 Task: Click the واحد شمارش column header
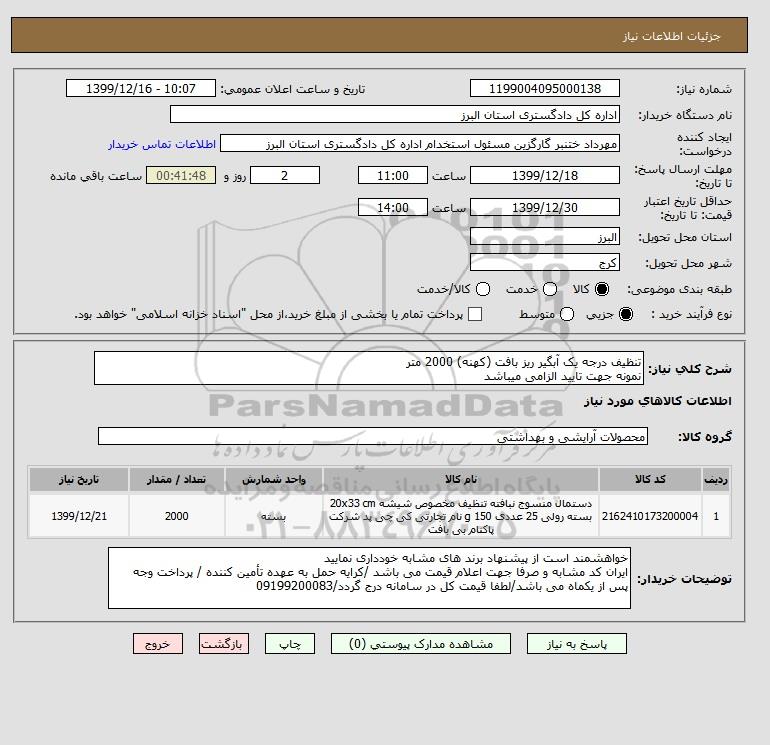click(274, 479)
